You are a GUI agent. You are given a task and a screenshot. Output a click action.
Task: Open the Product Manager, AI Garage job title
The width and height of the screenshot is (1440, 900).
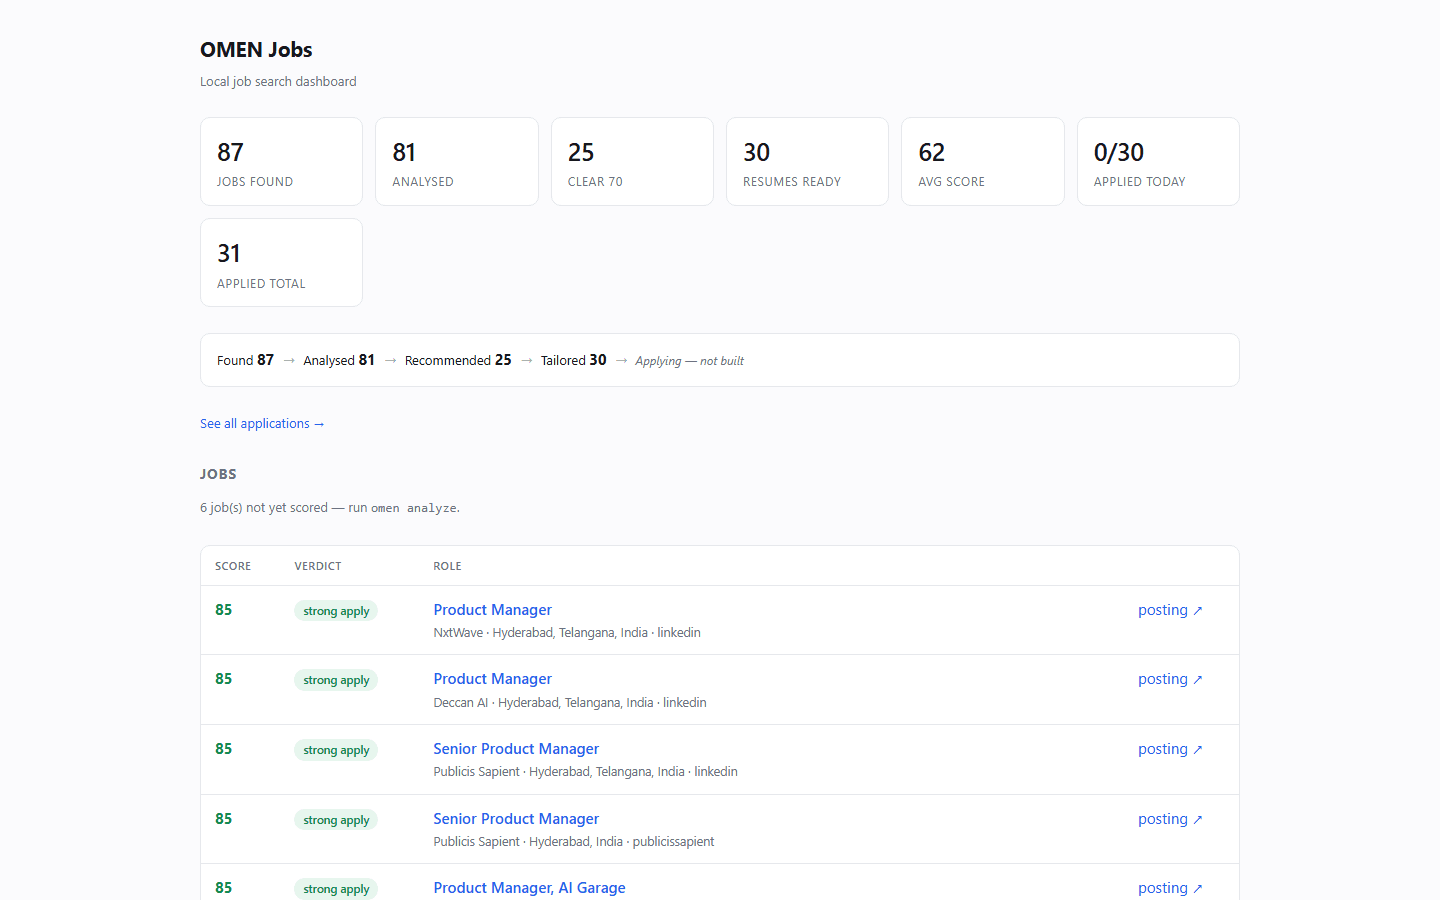(x=529, y=888)
